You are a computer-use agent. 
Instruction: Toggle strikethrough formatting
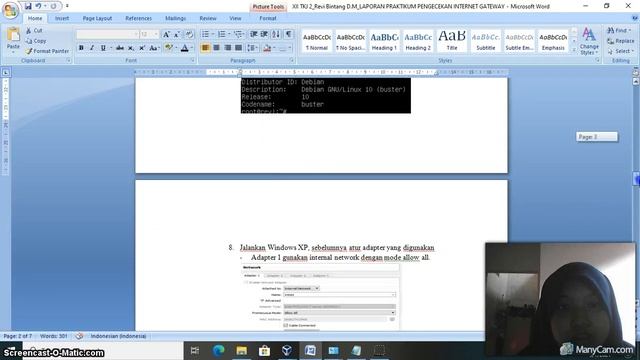[x=120, y=48]
